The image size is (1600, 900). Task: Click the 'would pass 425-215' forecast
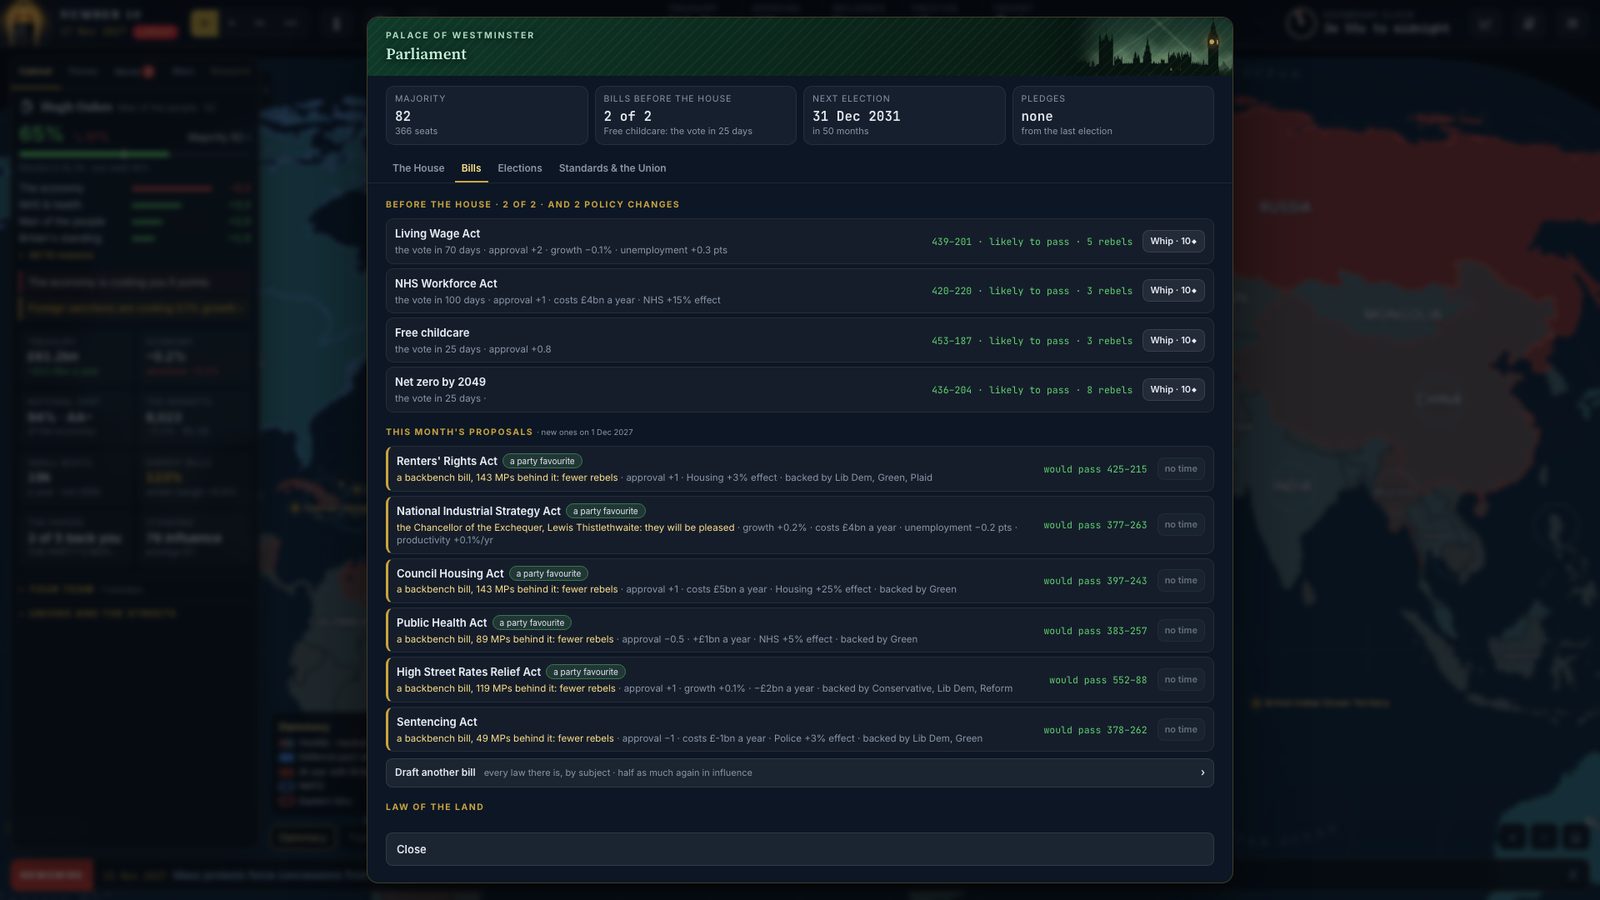[1095, 469]
